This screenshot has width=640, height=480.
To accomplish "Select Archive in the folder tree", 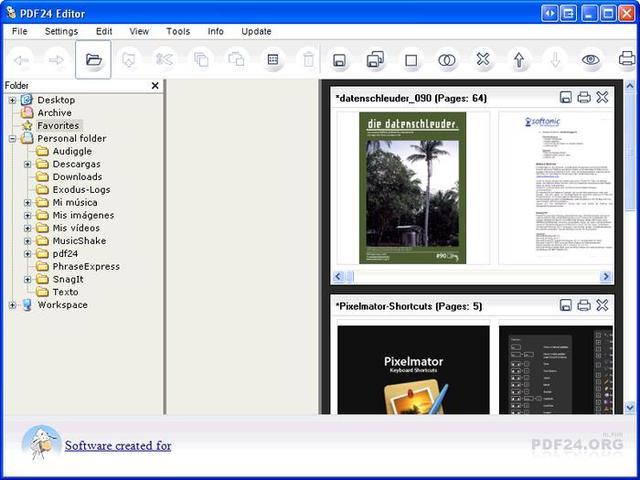I will tap(54, 113).
